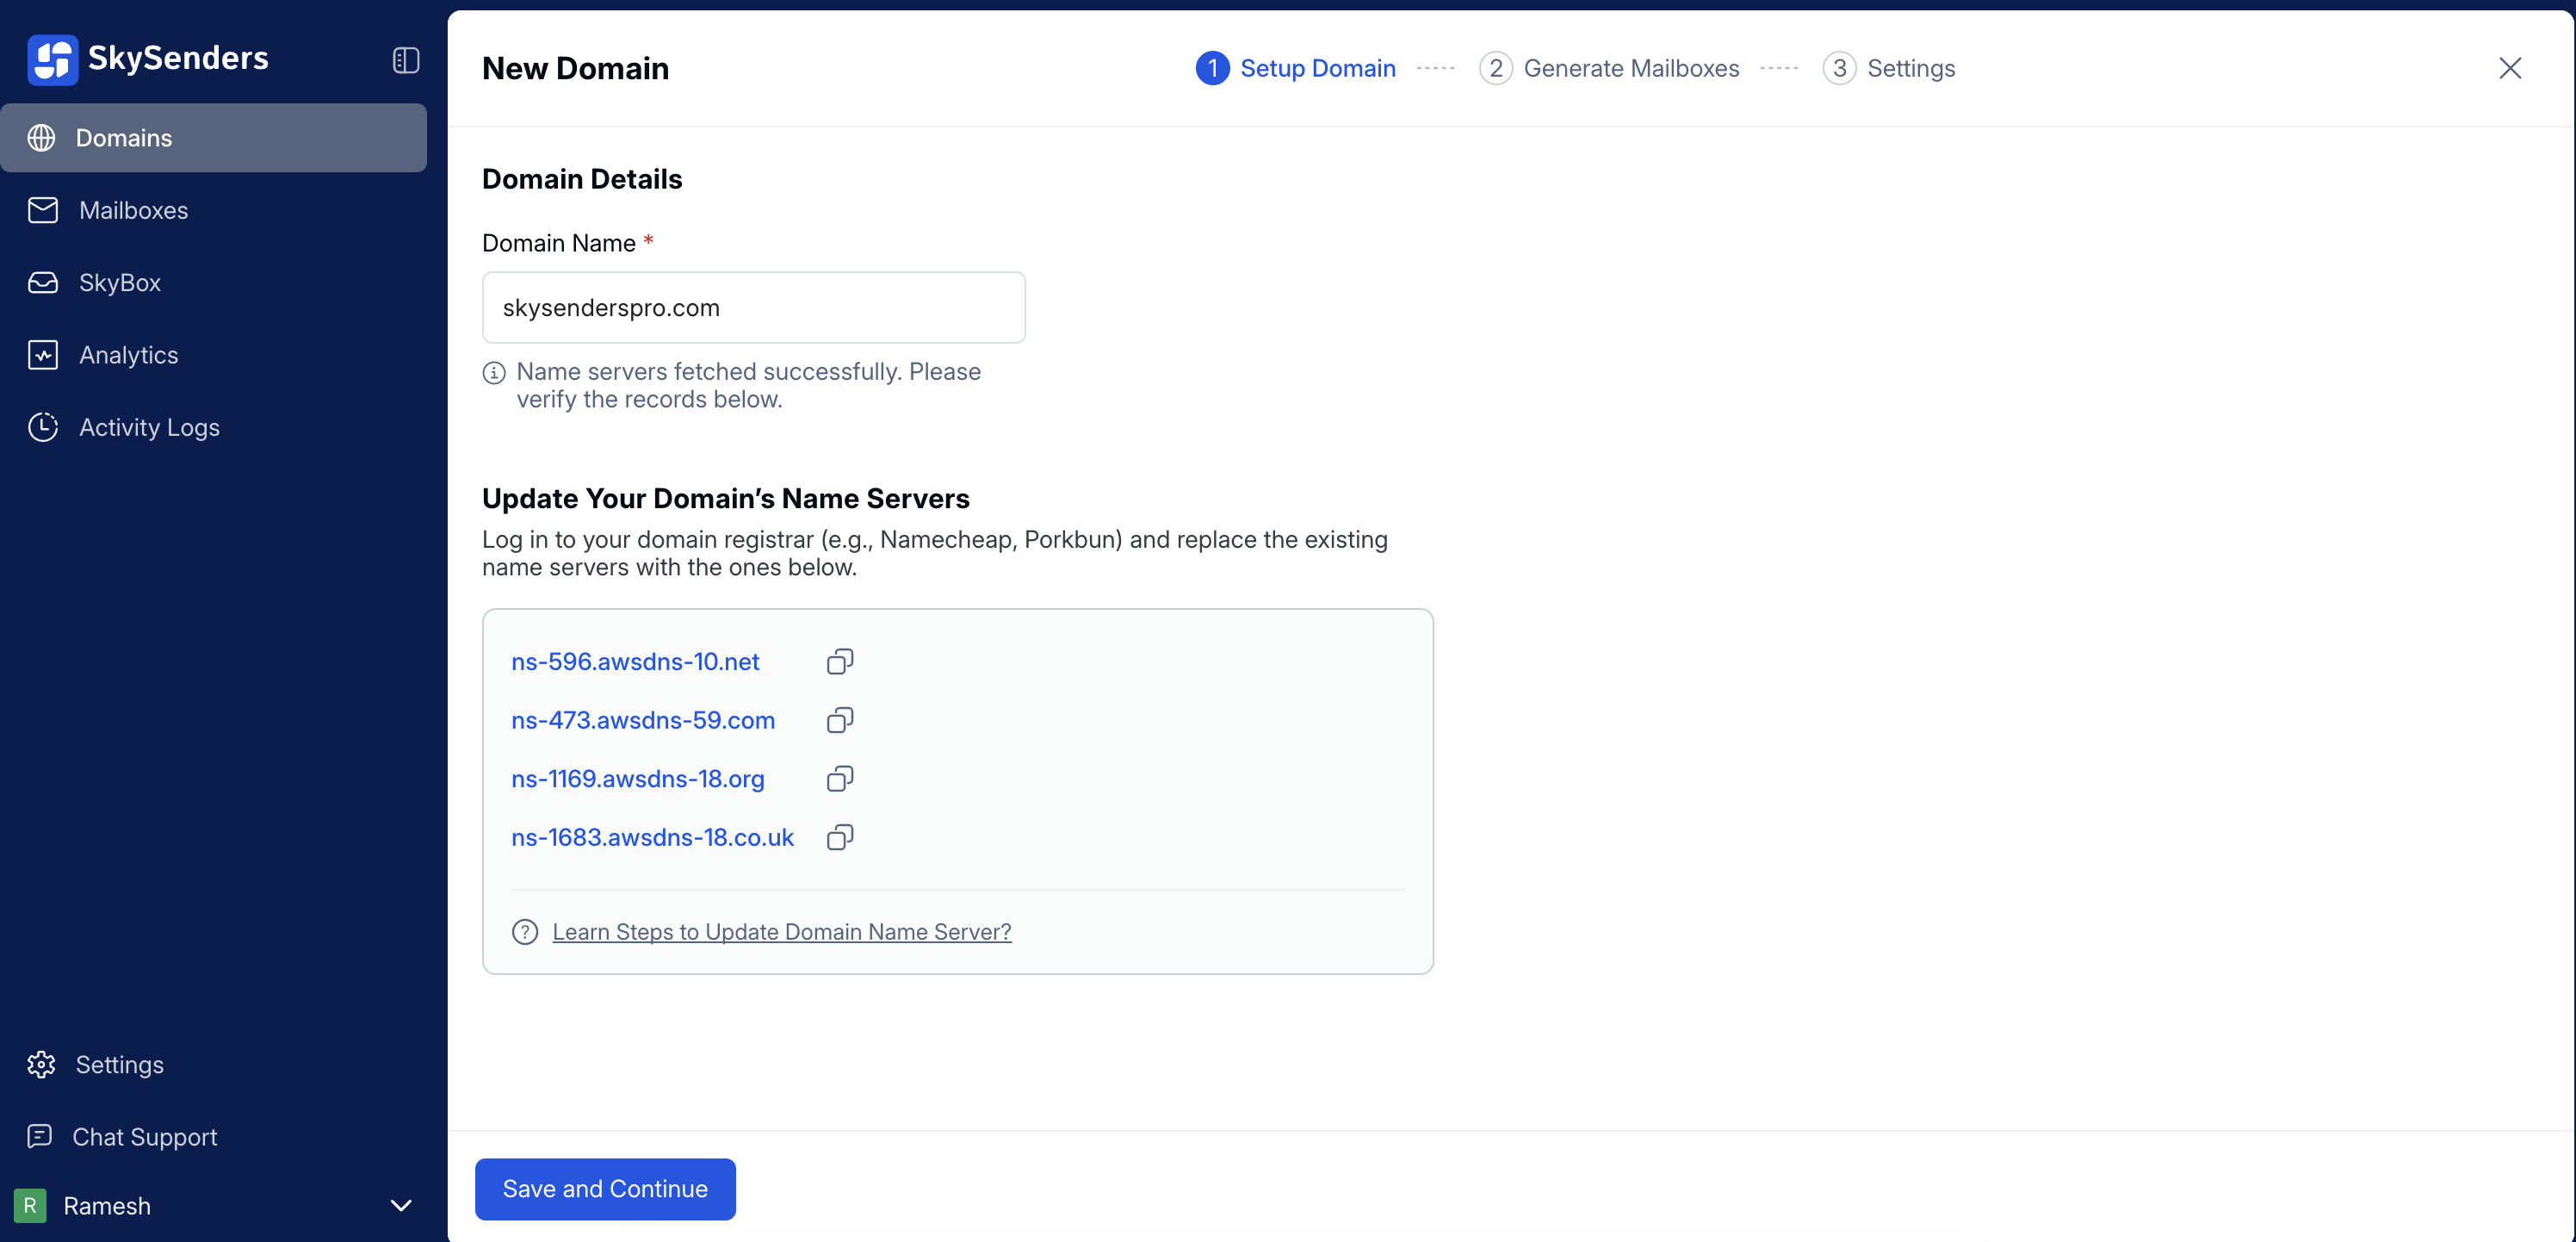Image resolution: width=2576 pixels, height=1242 pixels.
Task: Start Chat Support
Action: point(143,1136)
